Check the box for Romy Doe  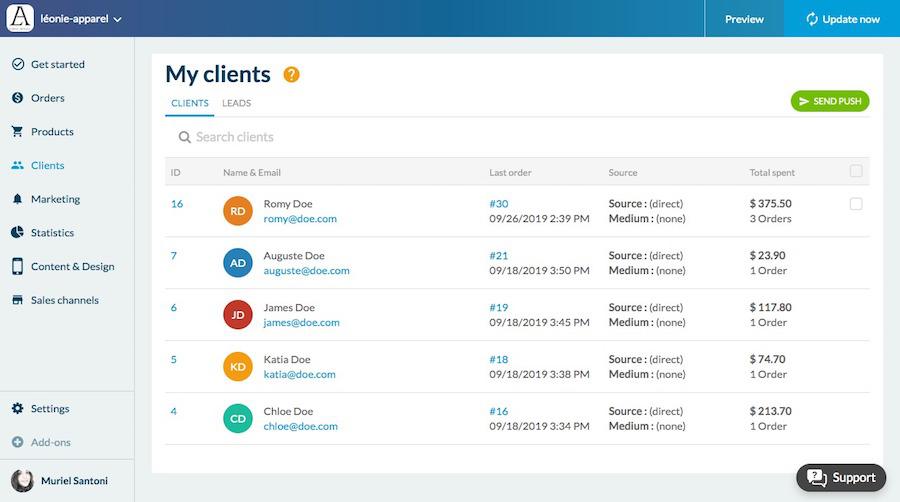(x=856, y=204)
